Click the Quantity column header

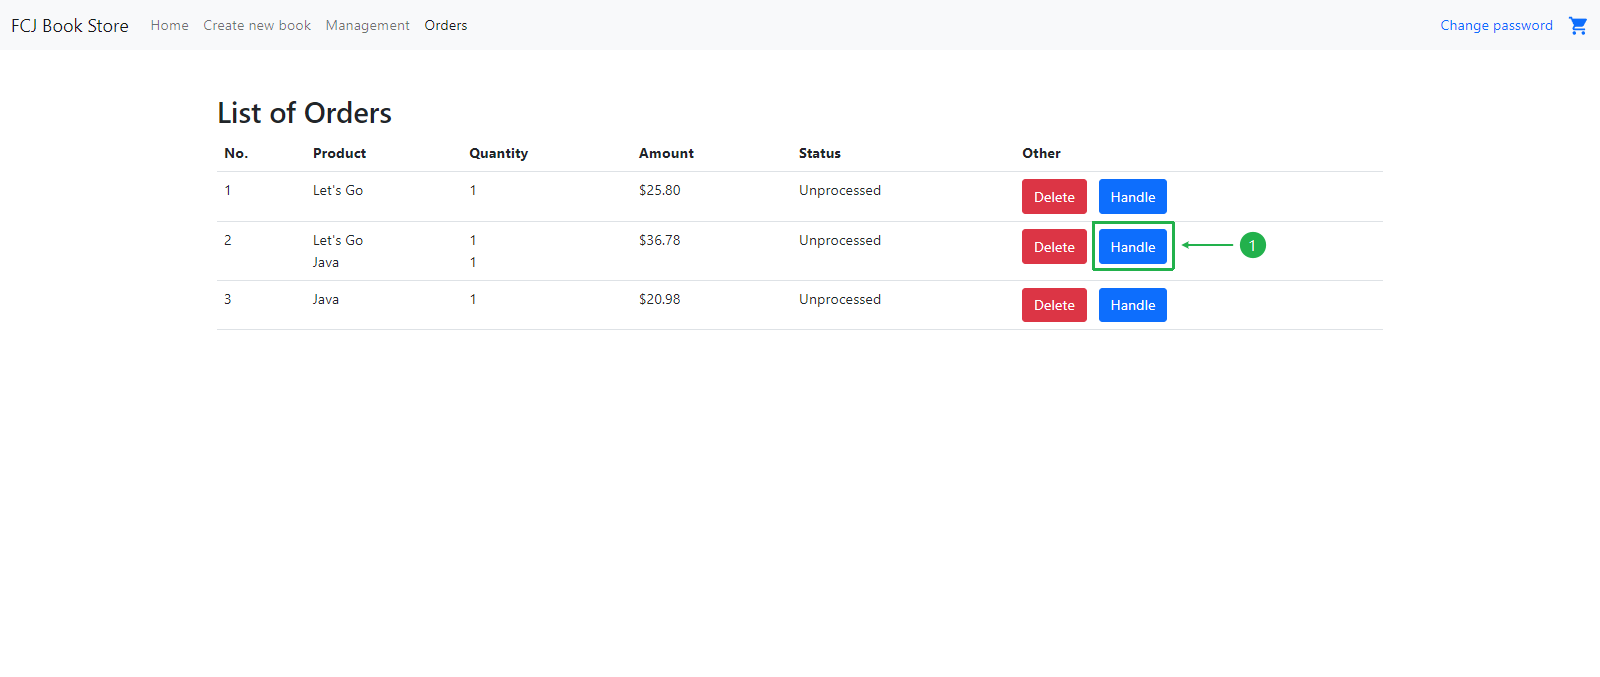tap(498, 153)
